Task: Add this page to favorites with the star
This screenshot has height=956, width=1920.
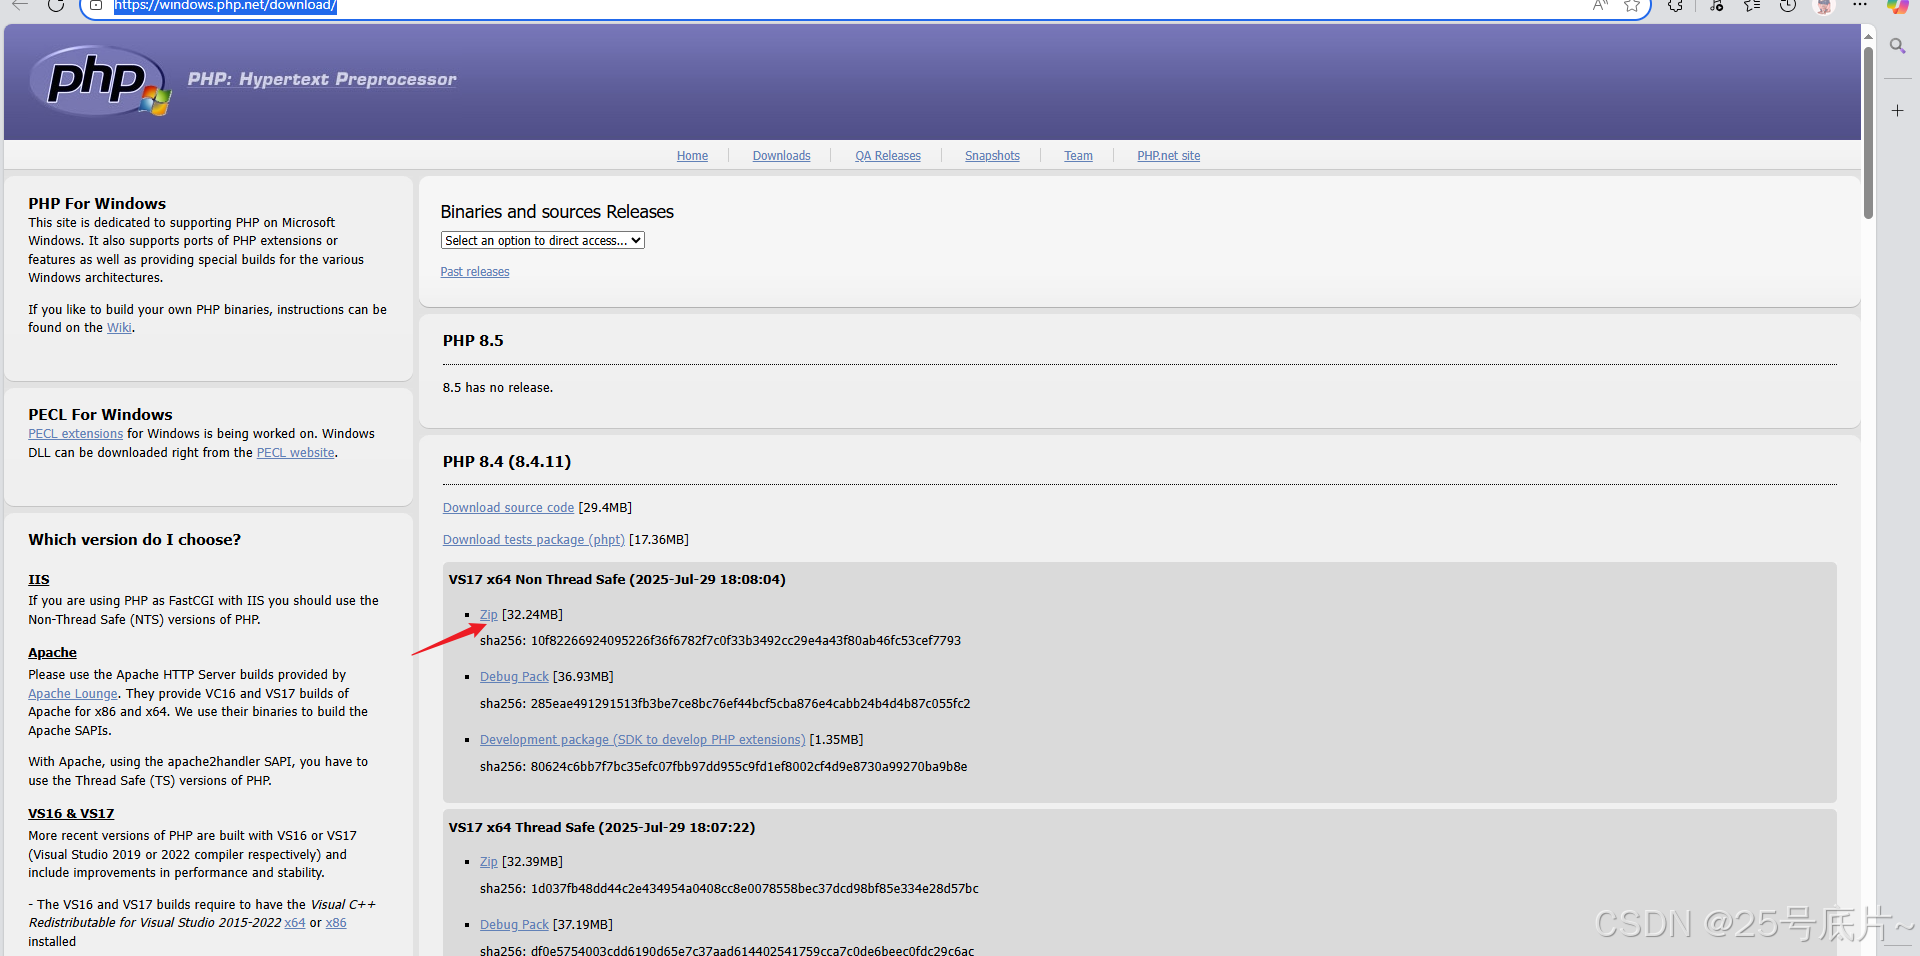Action: tap(1632, 5)
